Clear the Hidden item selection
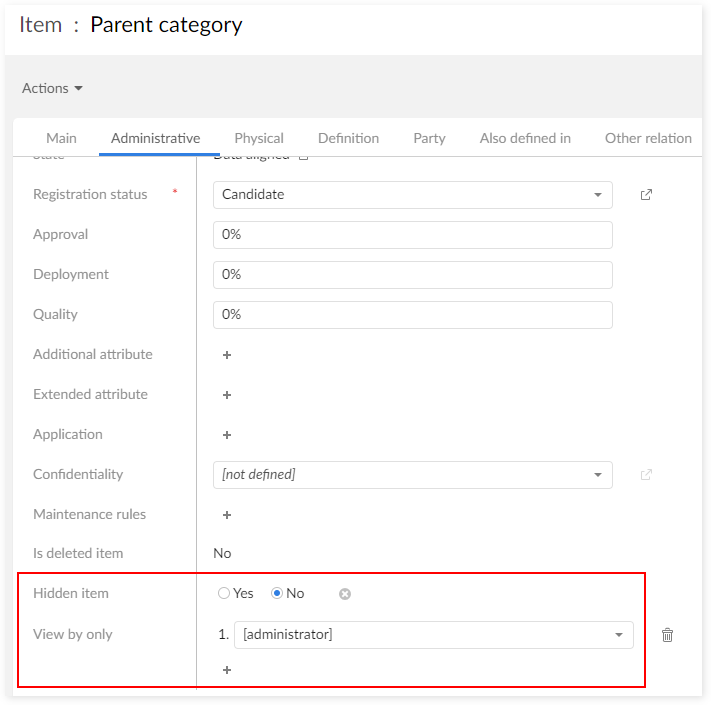711x705 pixels. [345, 594]
